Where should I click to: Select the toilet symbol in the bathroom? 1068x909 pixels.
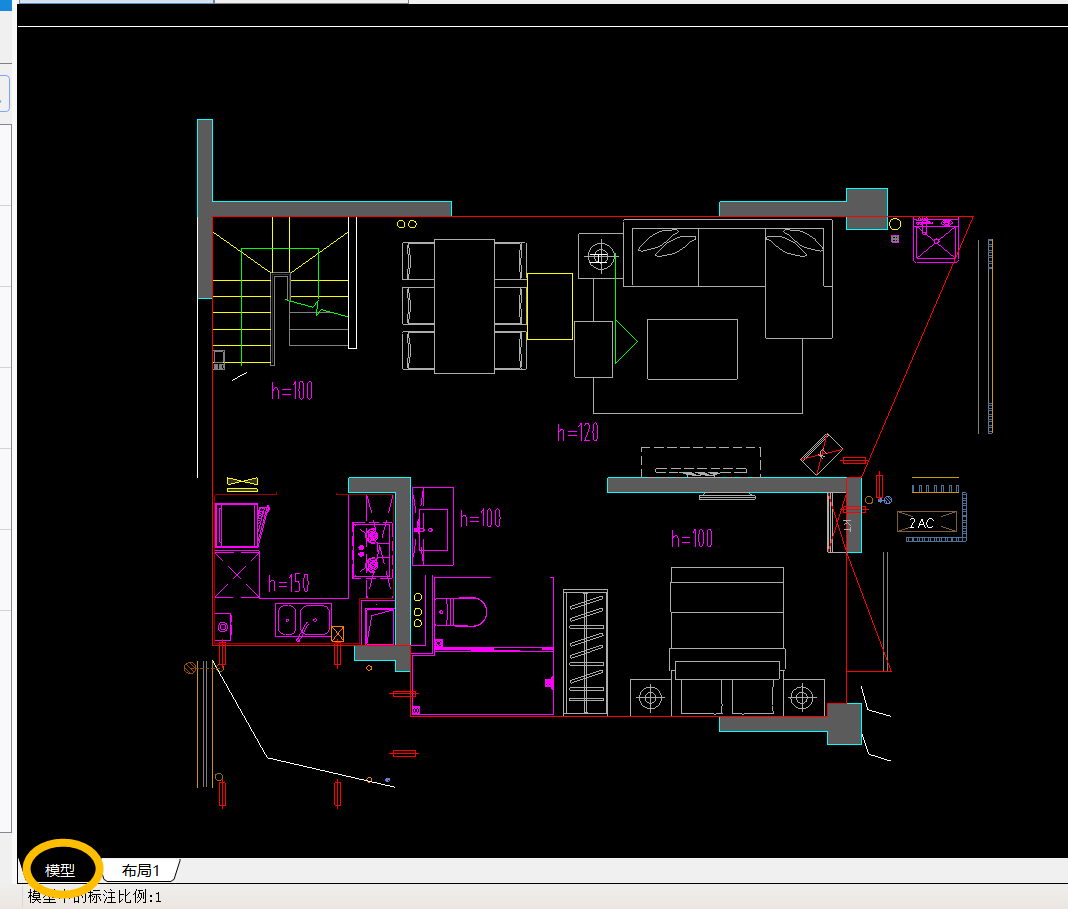point(461,611)
